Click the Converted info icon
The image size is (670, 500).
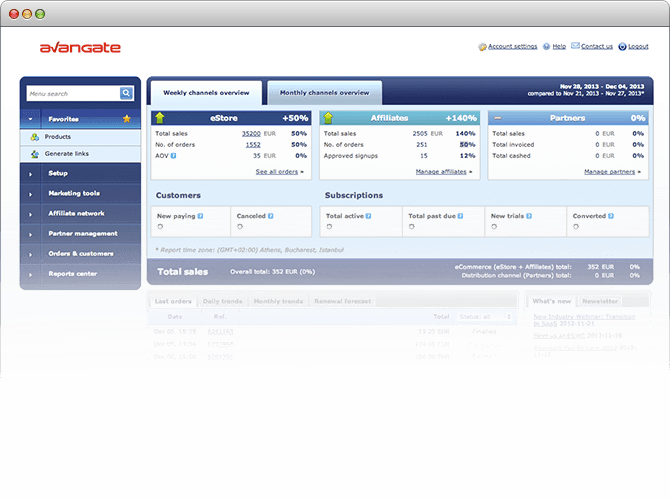(611, 216)
